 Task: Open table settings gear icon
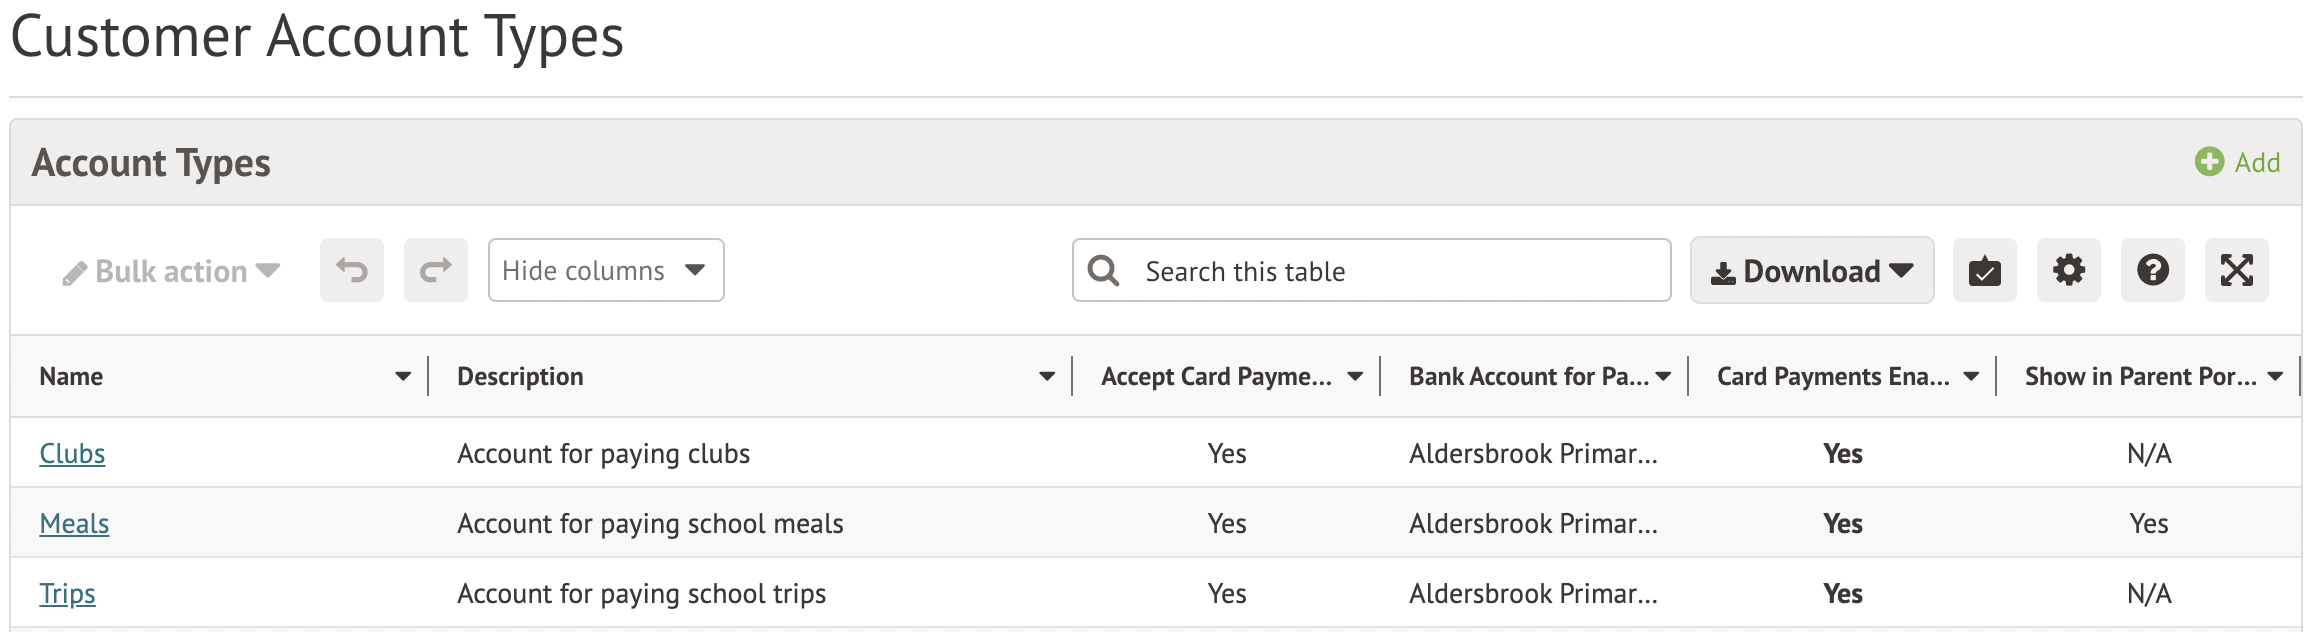coord(2068,270)
